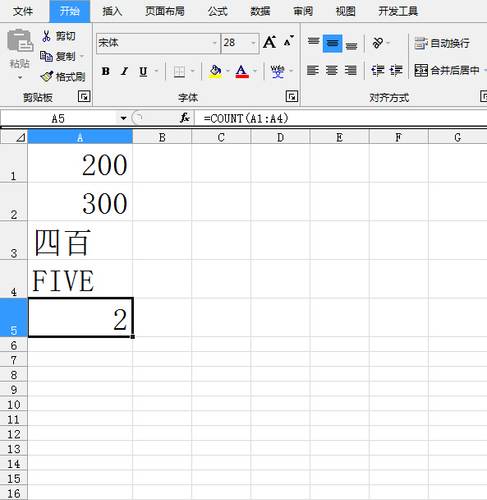Switch to the 页面布局 tab

tap(165, 11)
